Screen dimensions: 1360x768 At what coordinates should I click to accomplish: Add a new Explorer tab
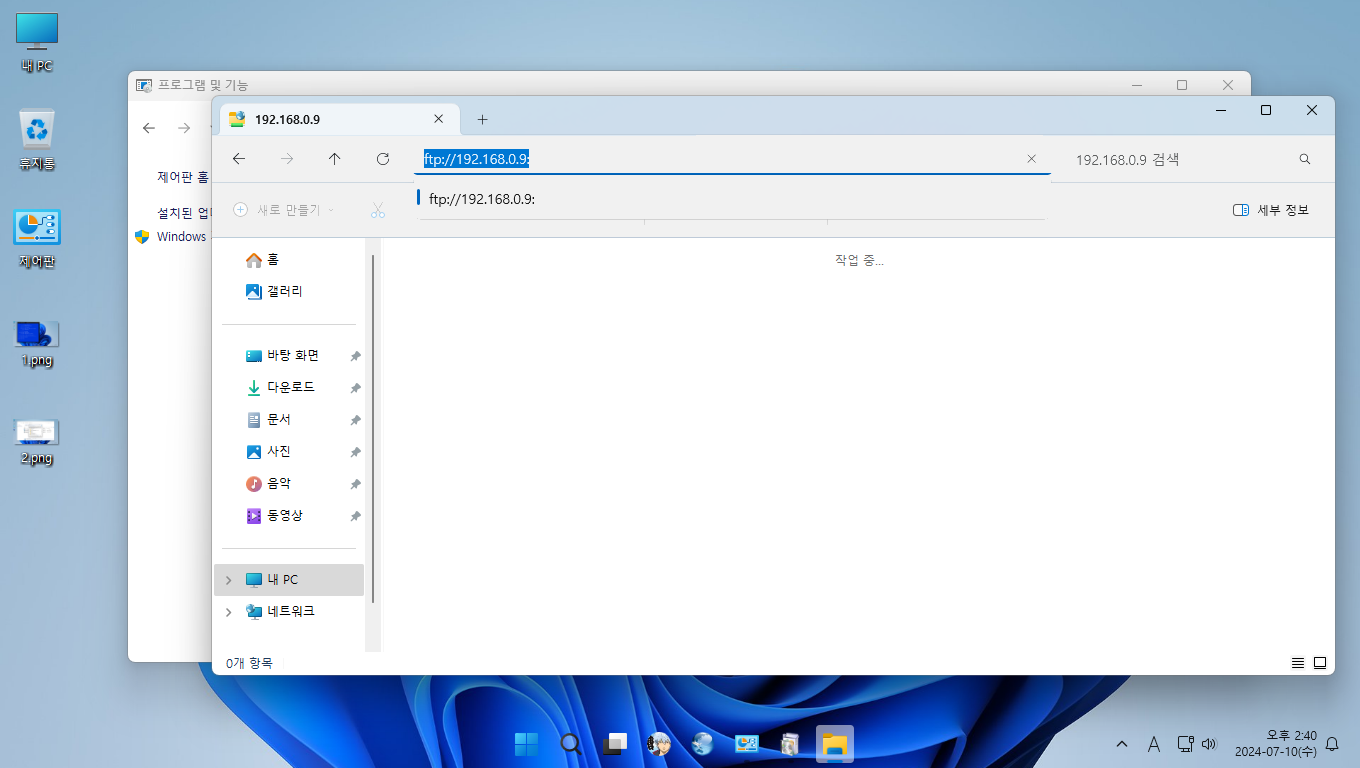pyautogui.click(x=482, y=119)
